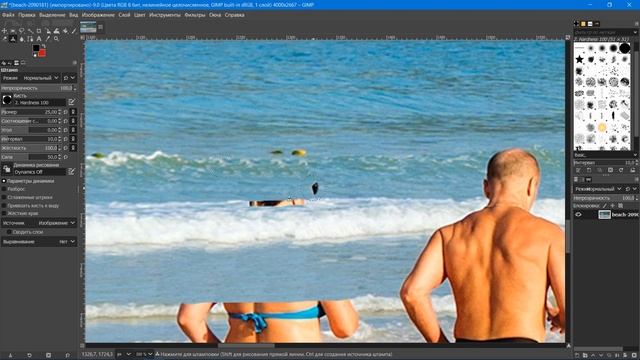This screenshot has width=640, height=360.
Task: Select the active Clone stamp tool
Action: click(13, 39)
